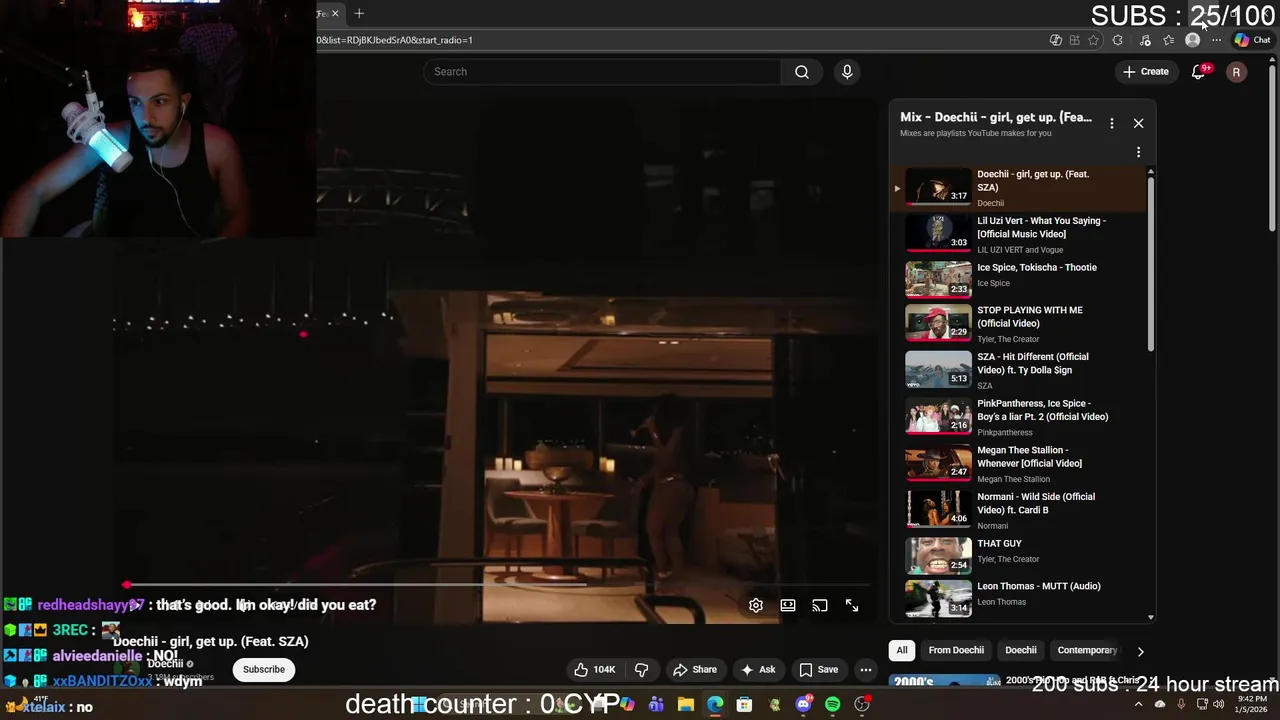1280x720 pixels.
Task: Seek using the red video progress bar
Action: pos(497,584)
